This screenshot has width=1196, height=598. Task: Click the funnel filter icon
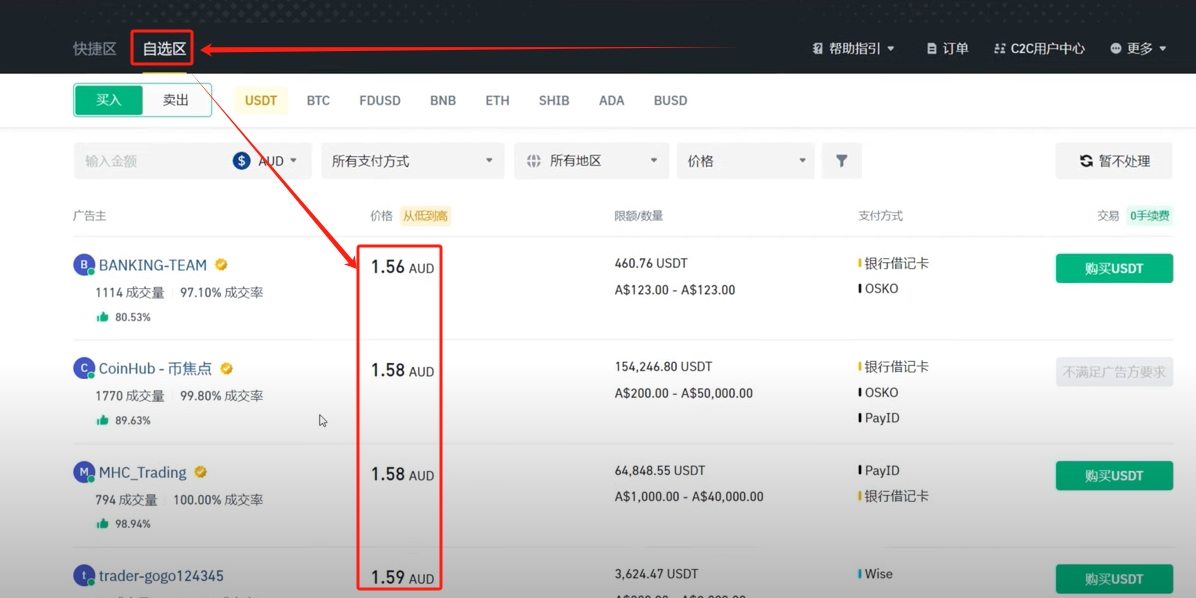coord(842,161)
